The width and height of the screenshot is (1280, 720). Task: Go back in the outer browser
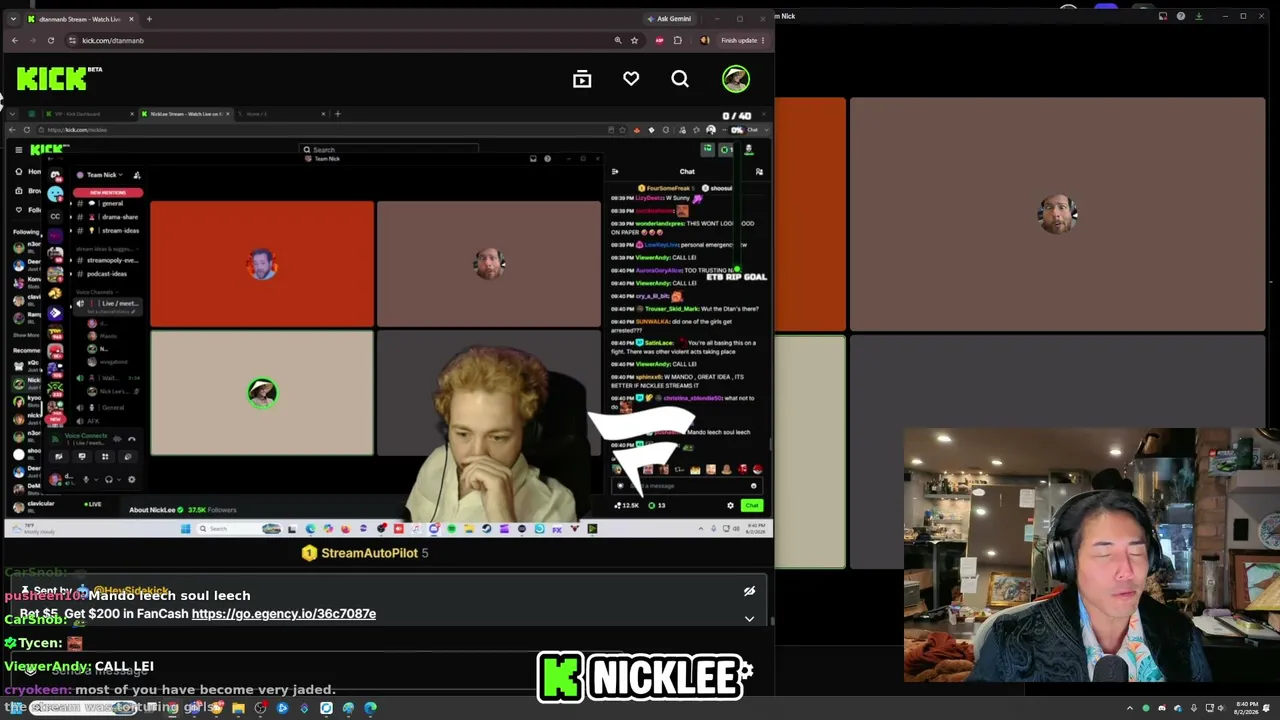tap(14, 40)
